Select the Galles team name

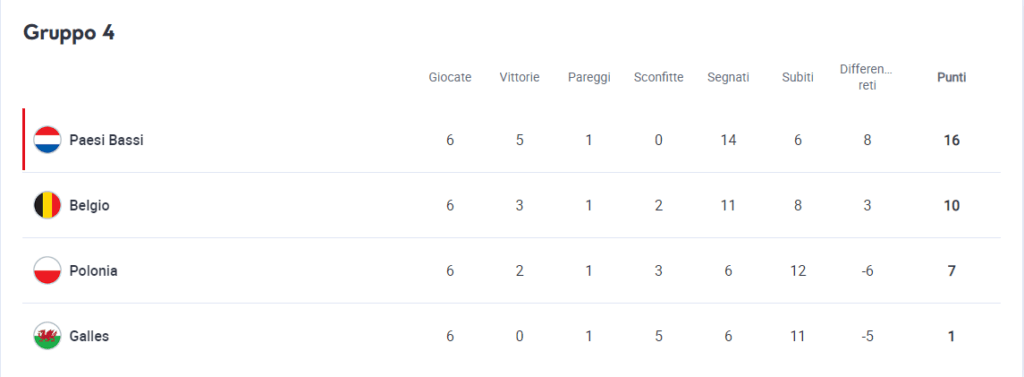click(x=89, y=336)
